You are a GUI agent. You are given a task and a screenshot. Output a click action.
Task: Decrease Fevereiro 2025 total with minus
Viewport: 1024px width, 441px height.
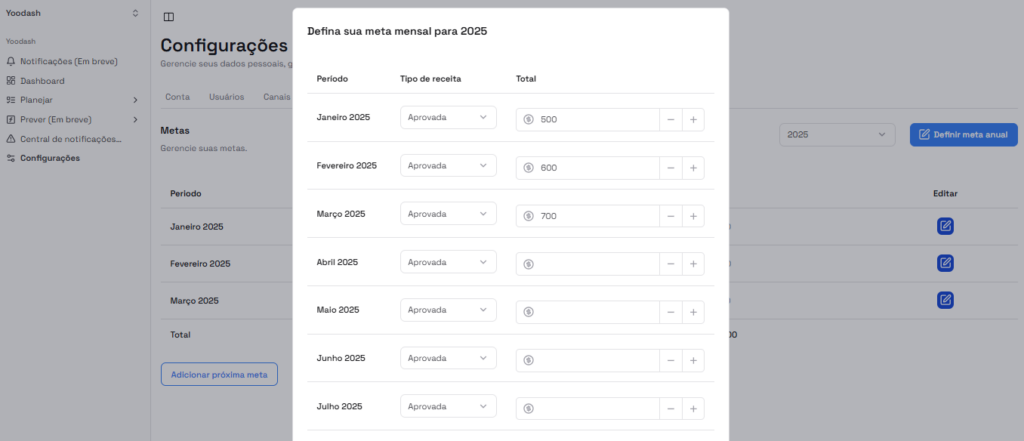pos(670,168)
